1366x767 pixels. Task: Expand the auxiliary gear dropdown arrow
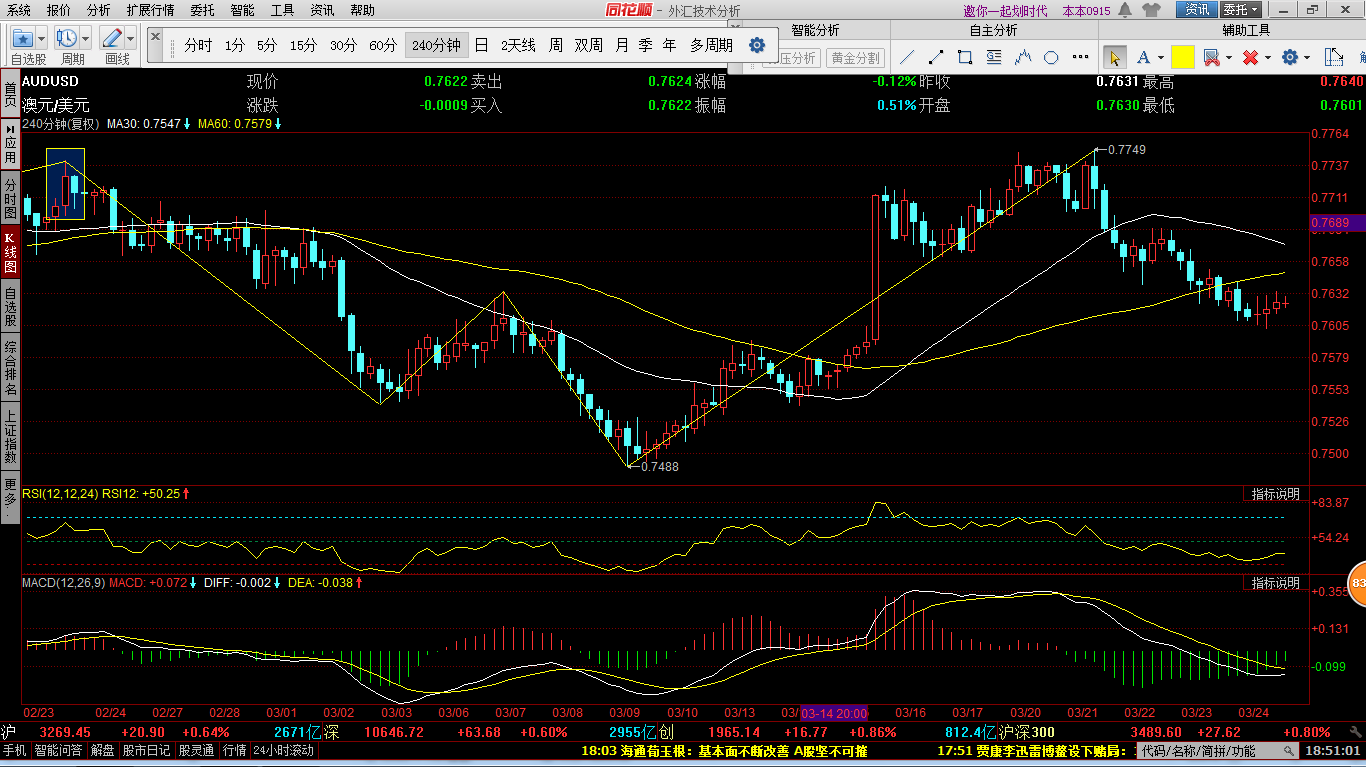tap(1308, 58)
